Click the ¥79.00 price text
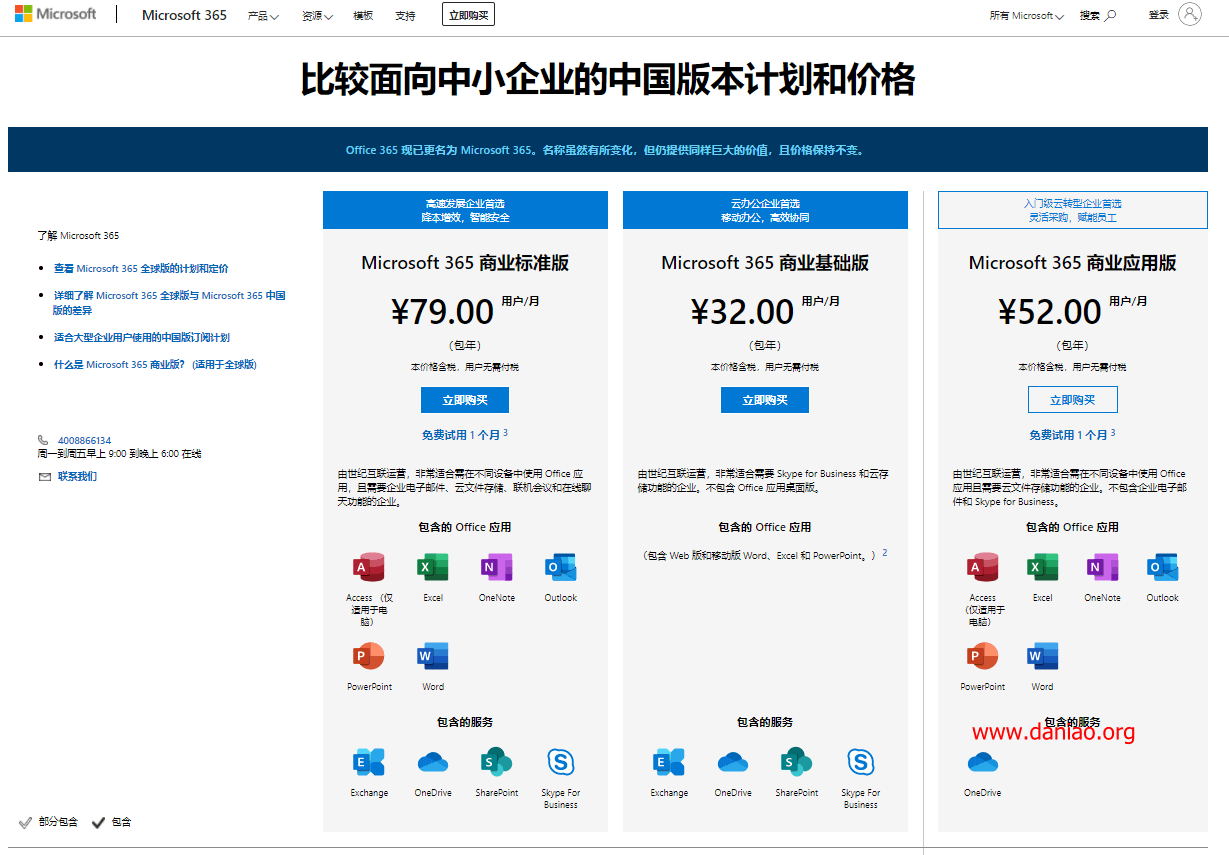 click(442, 312)
